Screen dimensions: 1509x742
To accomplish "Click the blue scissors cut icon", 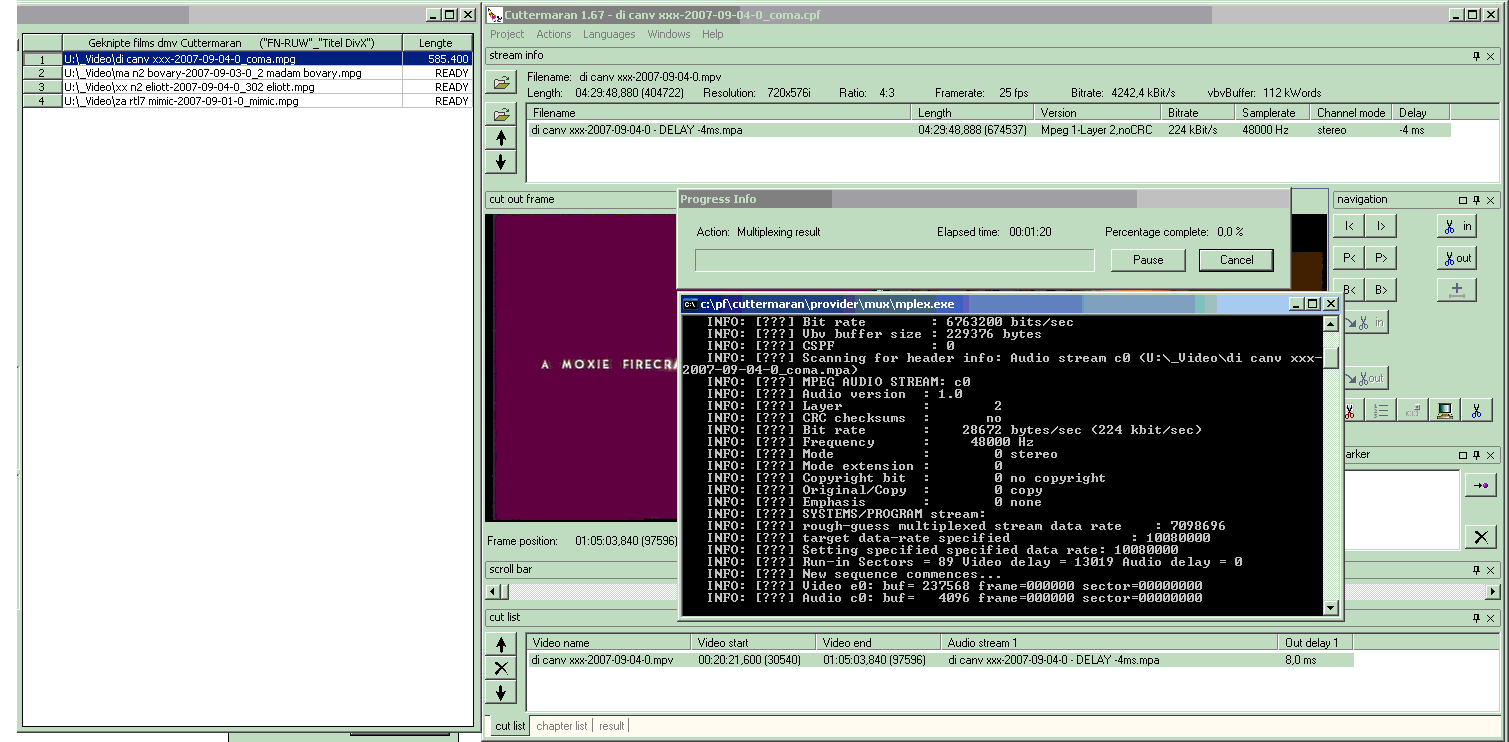I will (x=1475, y=410).
